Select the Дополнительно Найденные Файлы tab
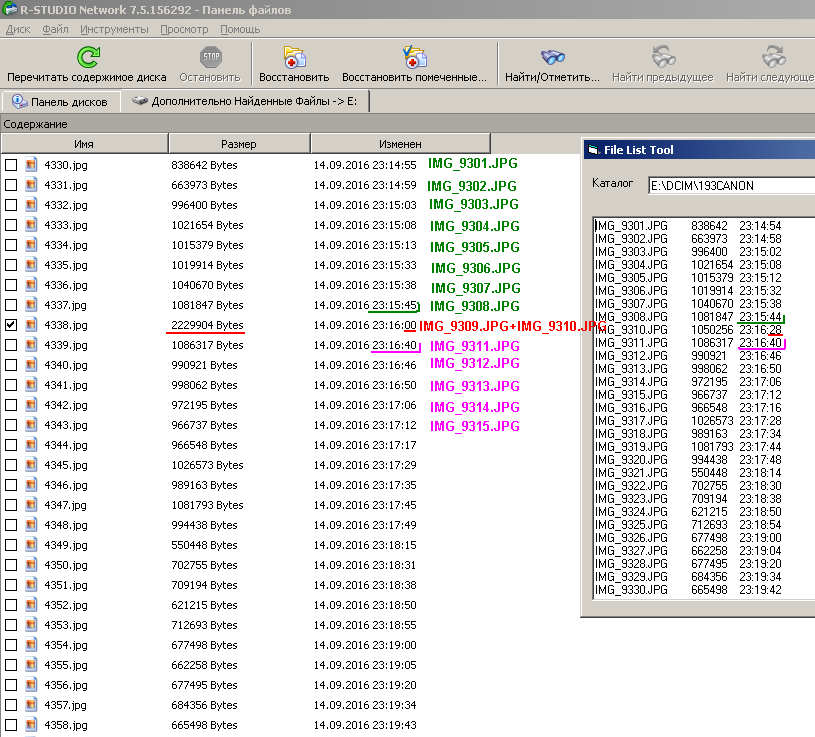Viewport: 815px width, 737px height. (x=245, y=101)
